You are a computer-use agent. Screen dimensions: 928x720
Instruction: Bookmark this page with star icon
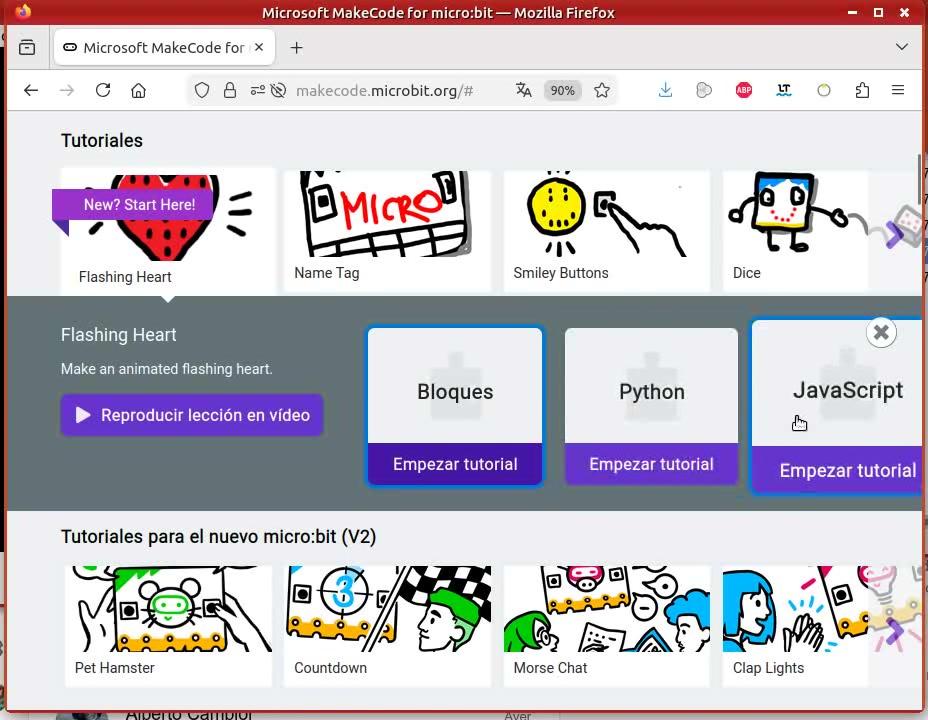tap(602, 90)
